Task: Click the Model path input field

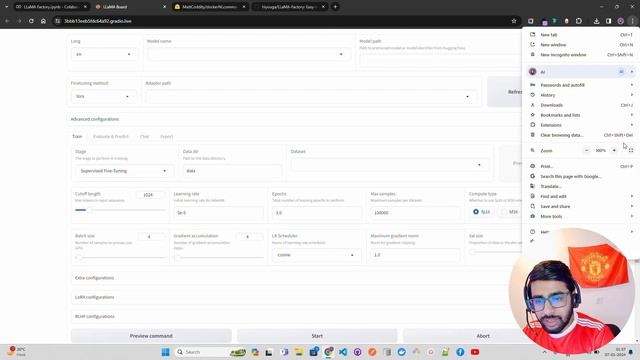Action: pos(441,60)
